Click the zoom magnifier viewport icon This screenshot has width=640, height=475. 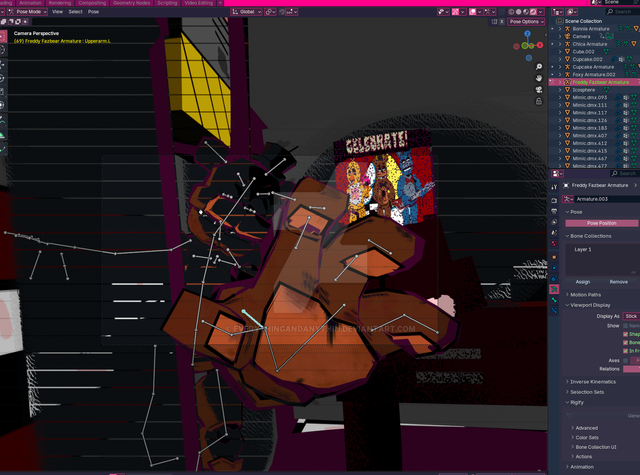pos(539,67)
